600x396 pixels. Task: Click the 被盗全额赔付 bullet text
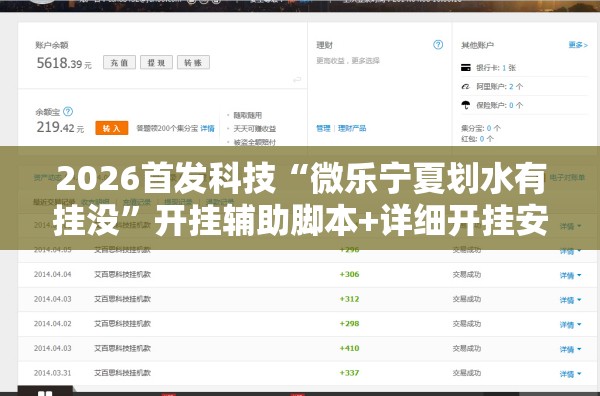tap(254, 142)
